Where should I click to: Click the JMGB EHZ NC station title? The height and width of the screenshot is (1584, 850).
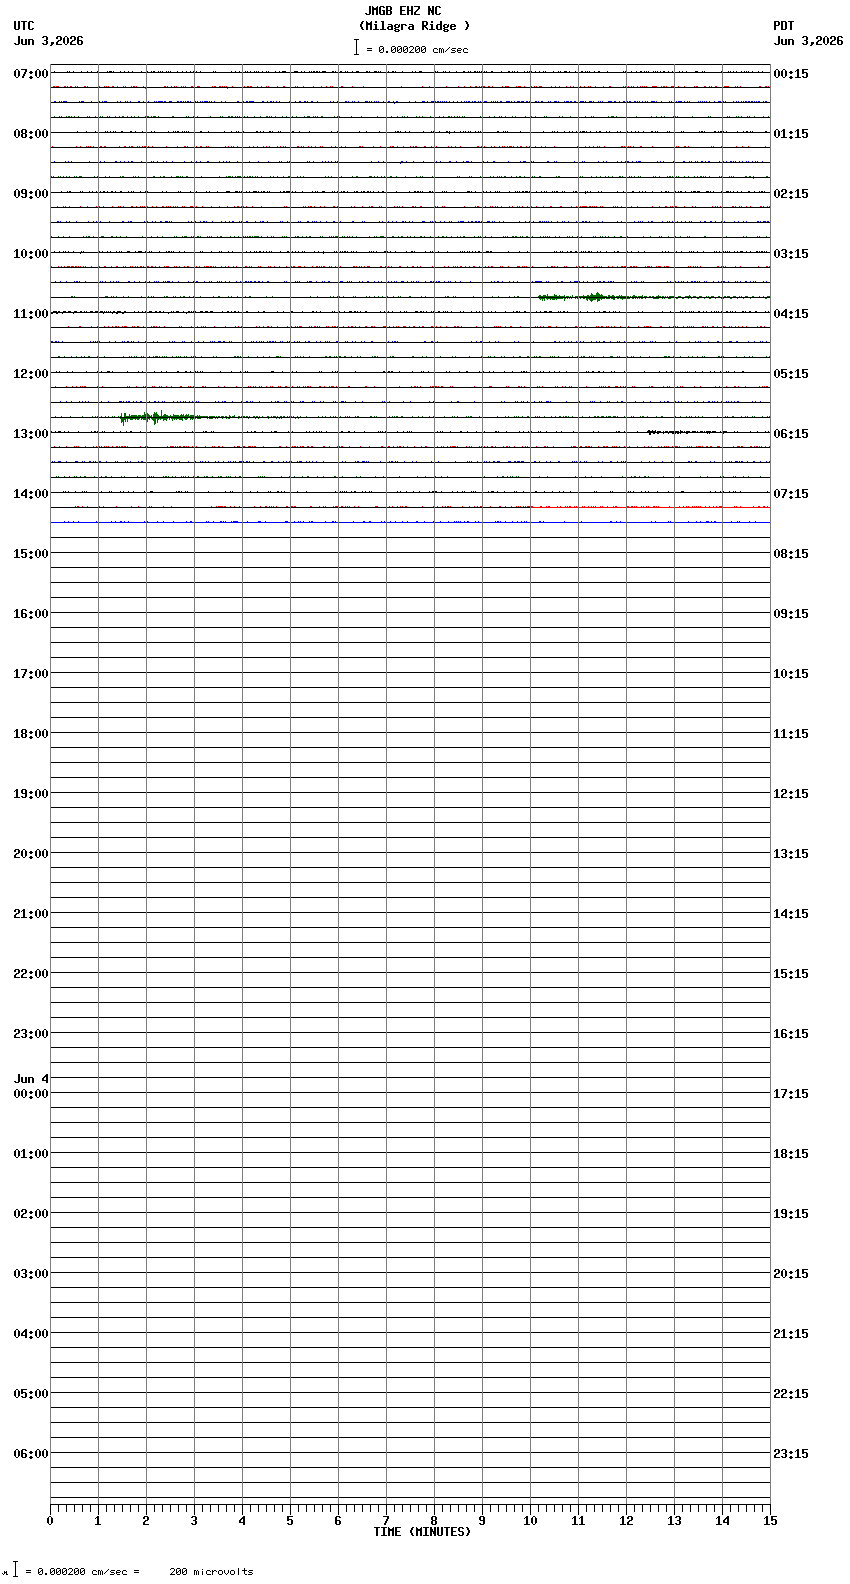click(x=403, y=11)
